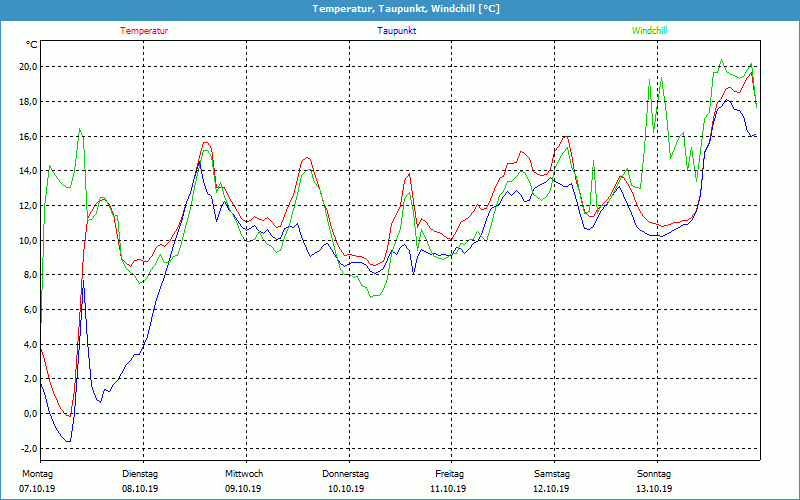Click the -2,0 y-axis value

[x=29, y=448]
